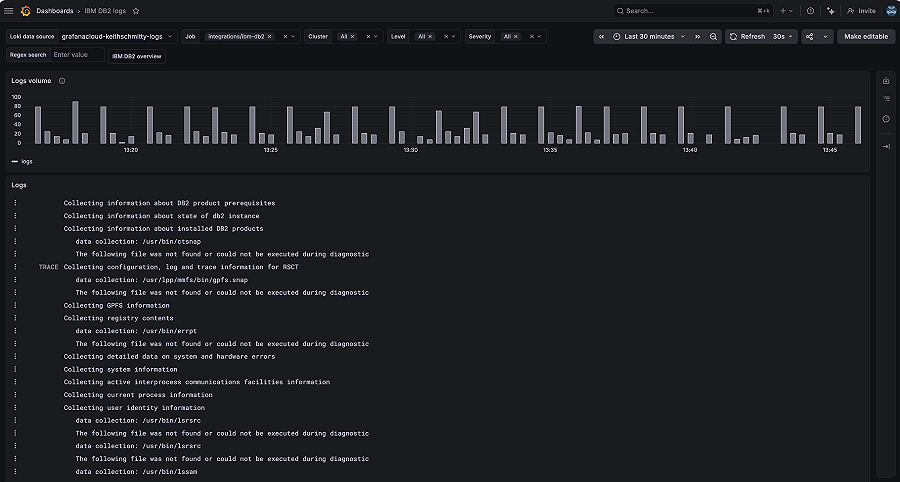Select 'Collecting information about DB2 product prerequisites' line
Image resolution: width=900 pixels, height=482 pixels.
pos(169,203)
